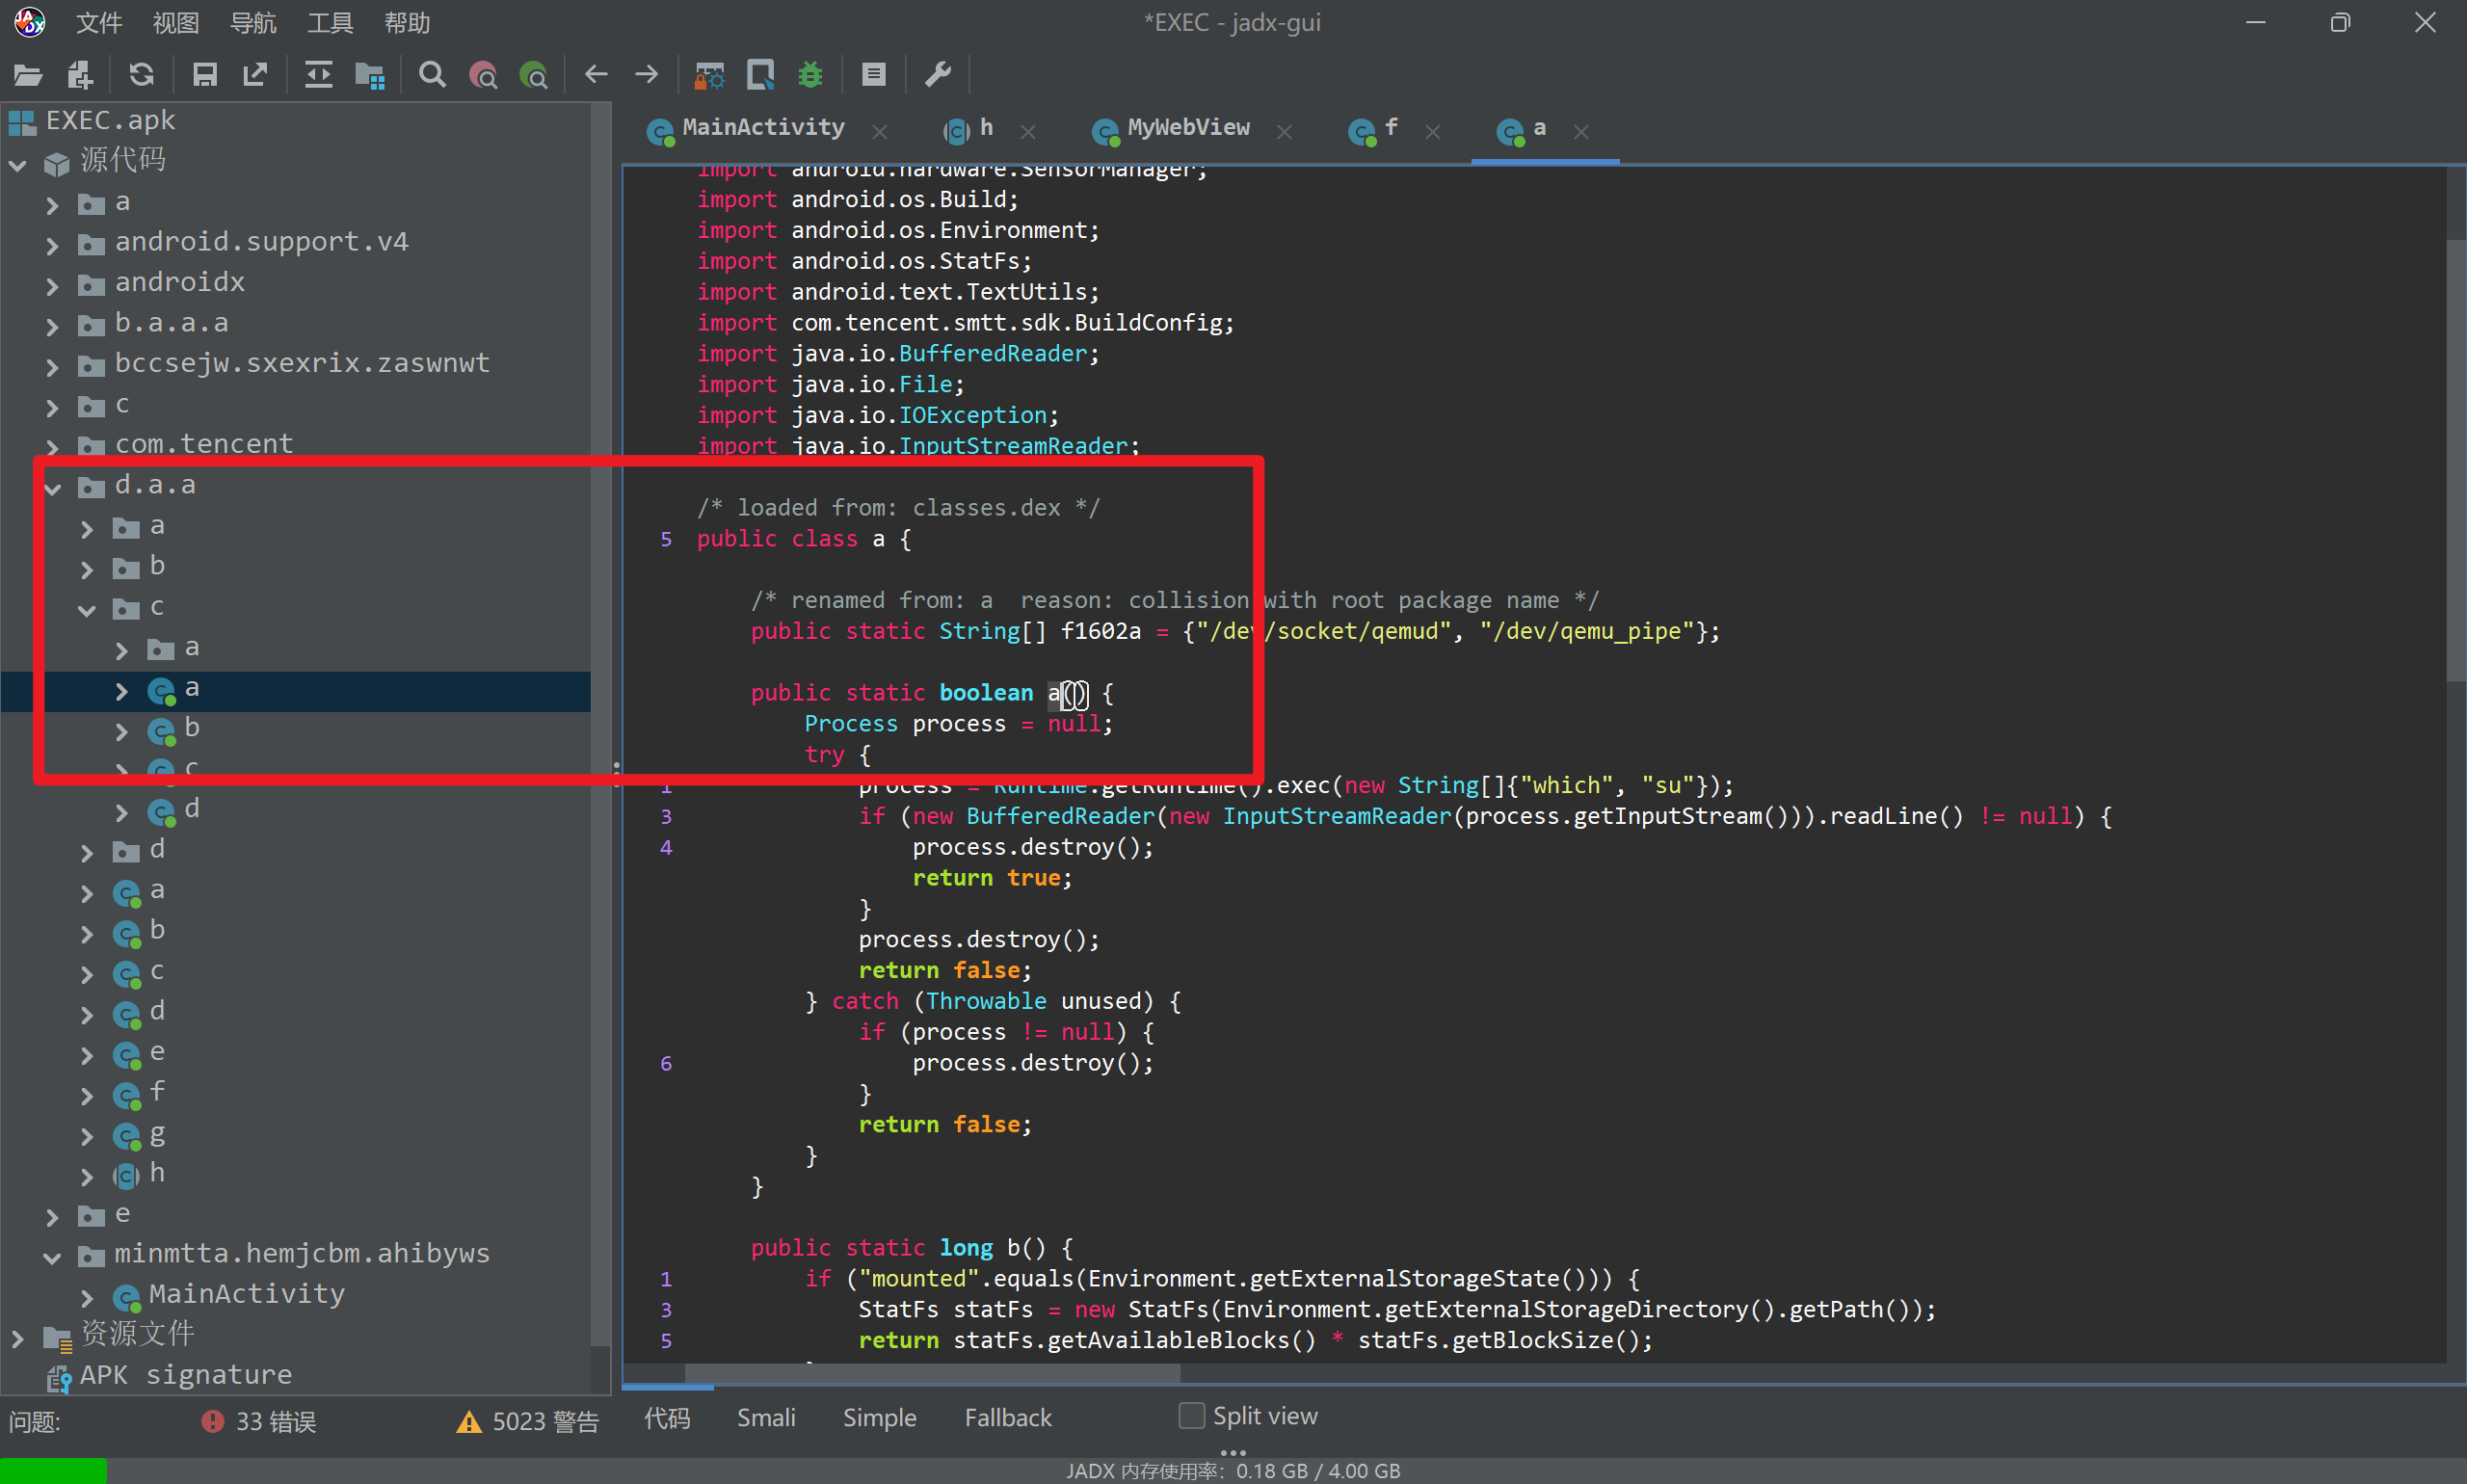Expand the b.a.a.a package

(52, 326)
